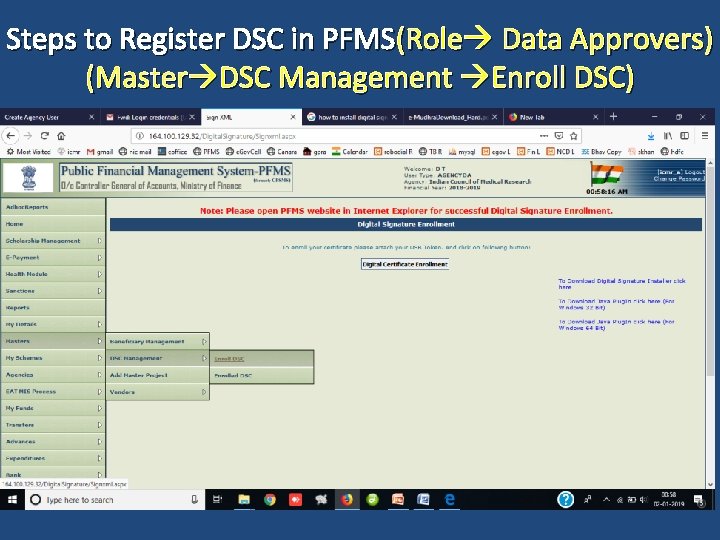Select Add Master Project item

158,375
